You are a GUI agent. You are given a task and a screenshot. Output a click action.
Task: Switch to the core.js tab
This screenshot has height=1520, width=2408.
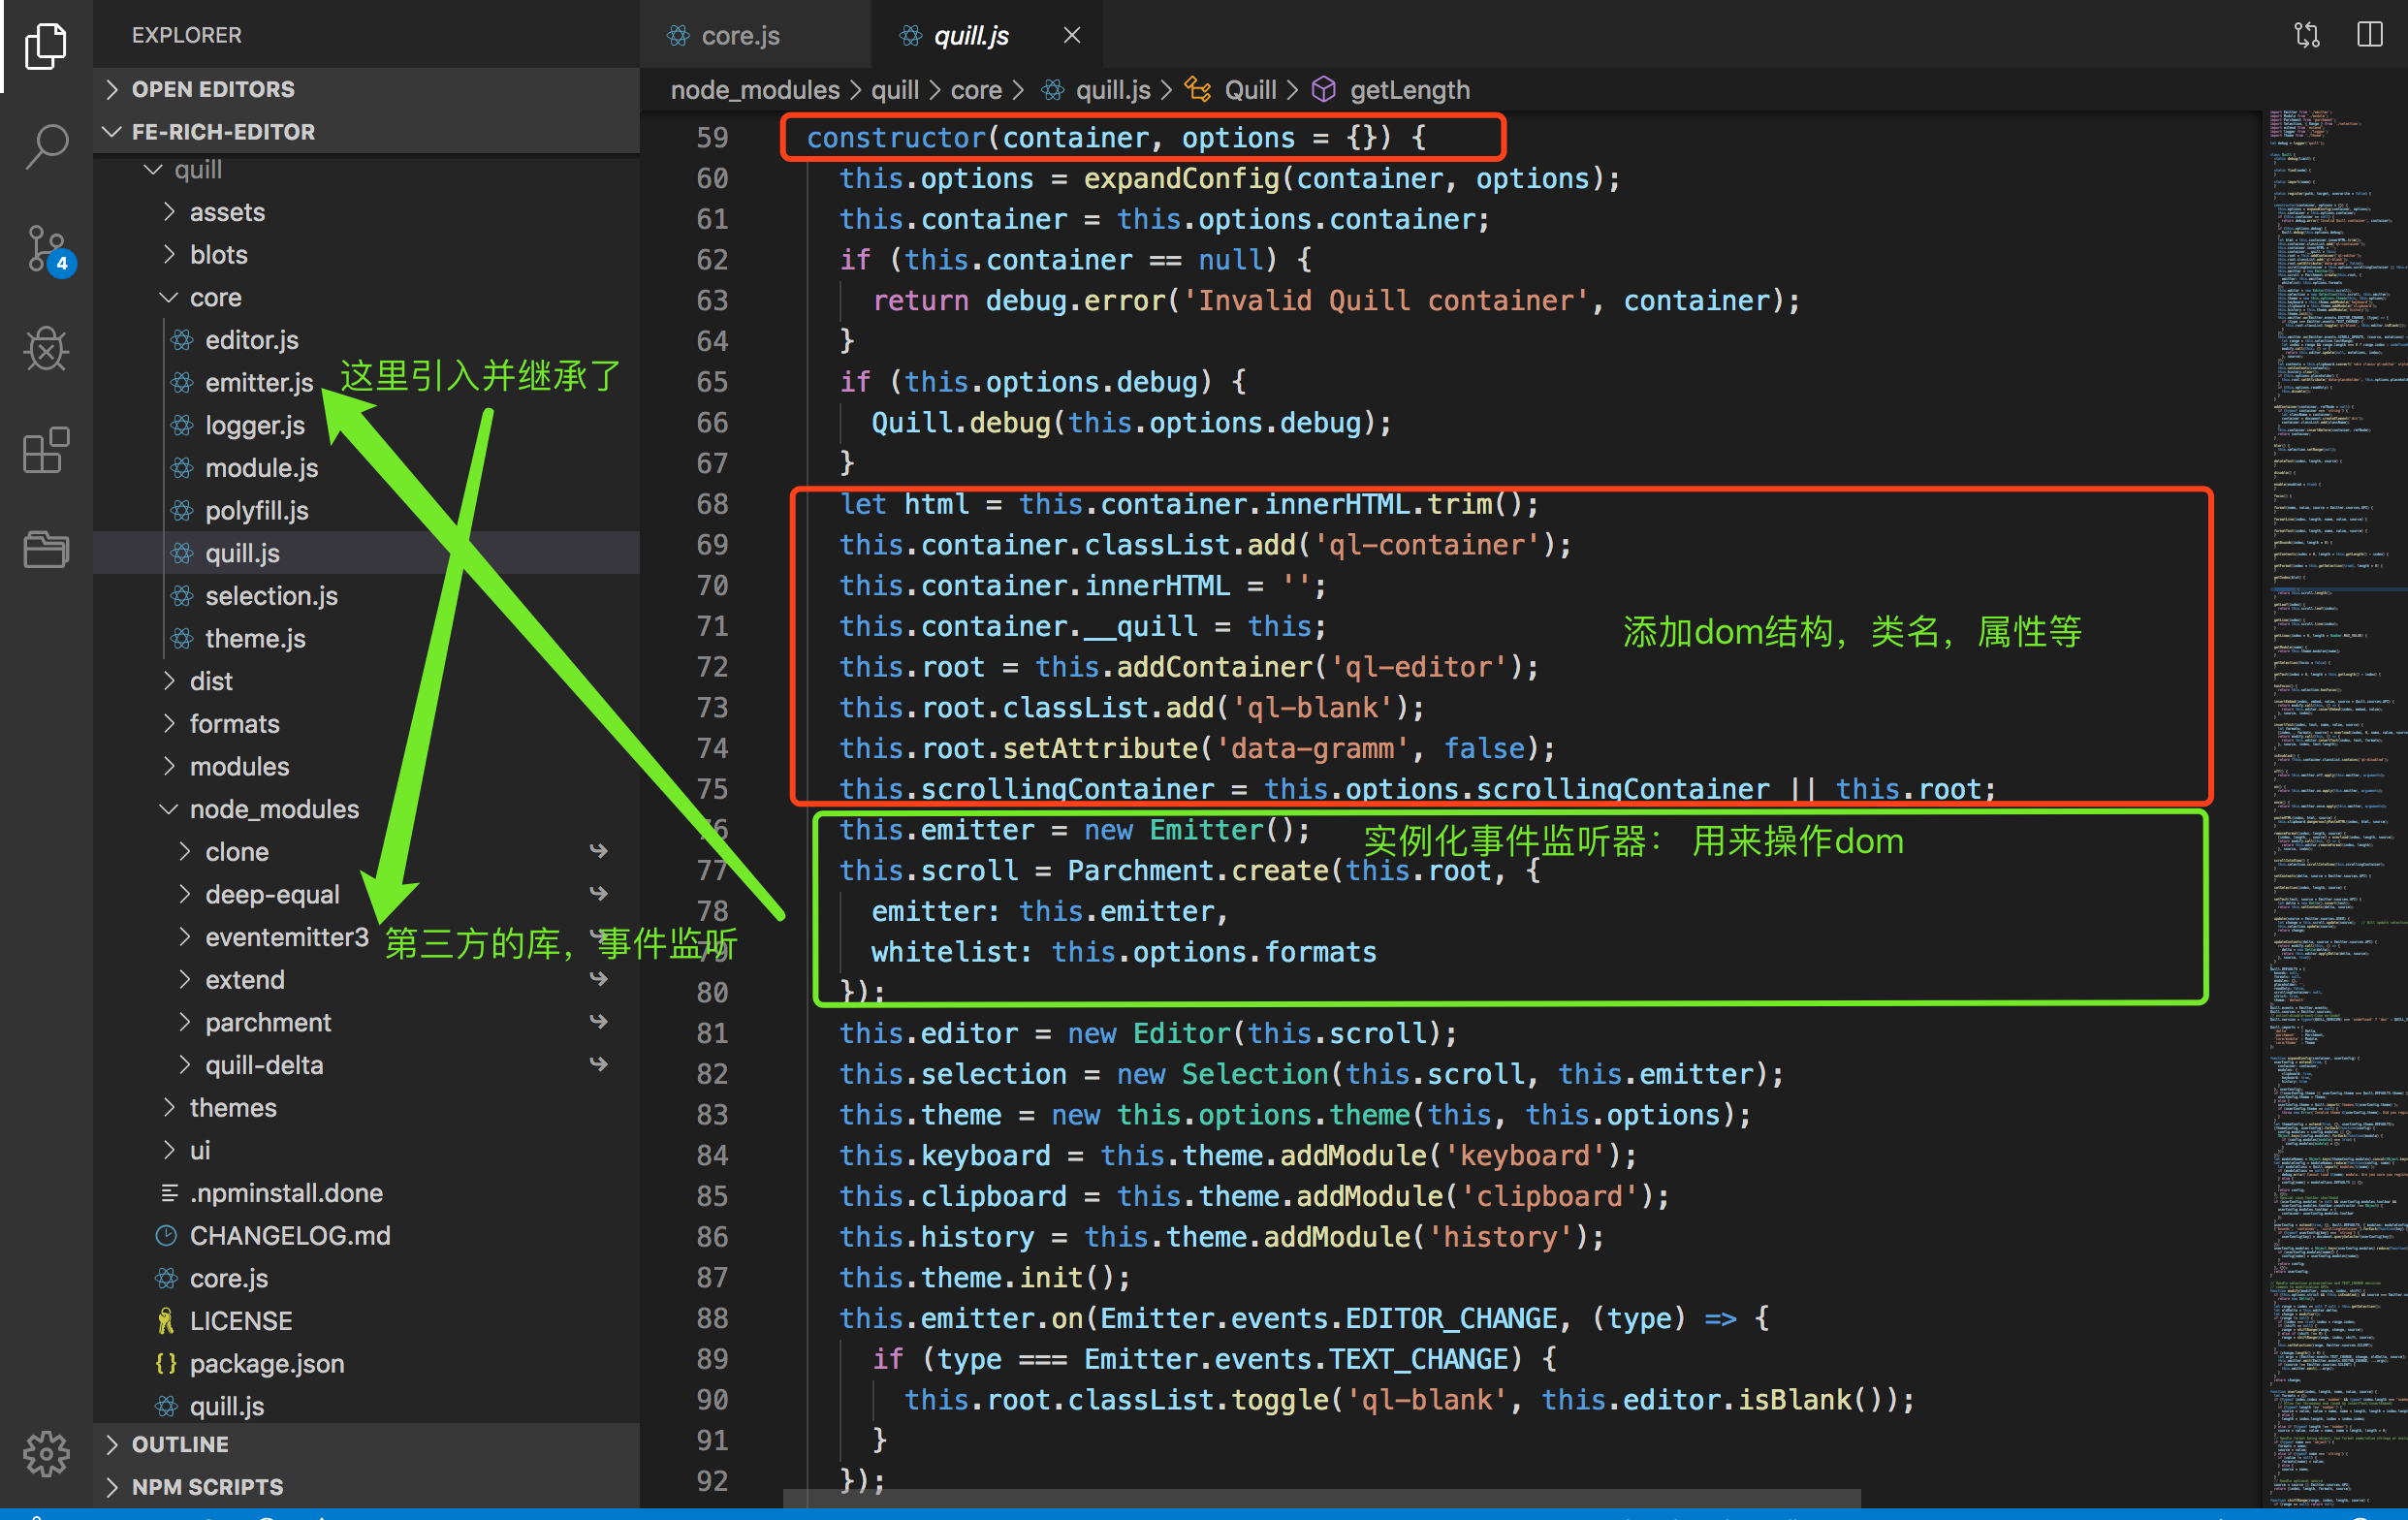point(740,36)
